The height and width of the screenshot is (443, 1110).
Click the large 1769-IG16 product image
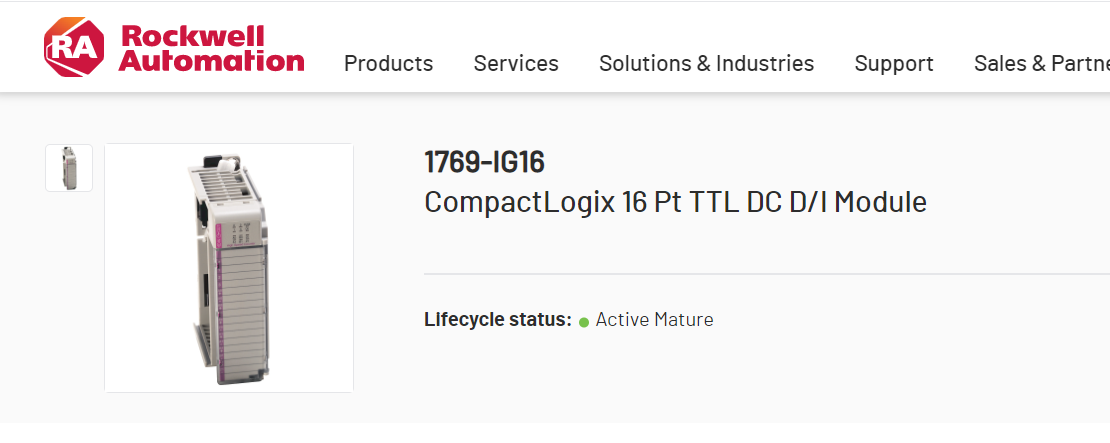pos(229,268)
